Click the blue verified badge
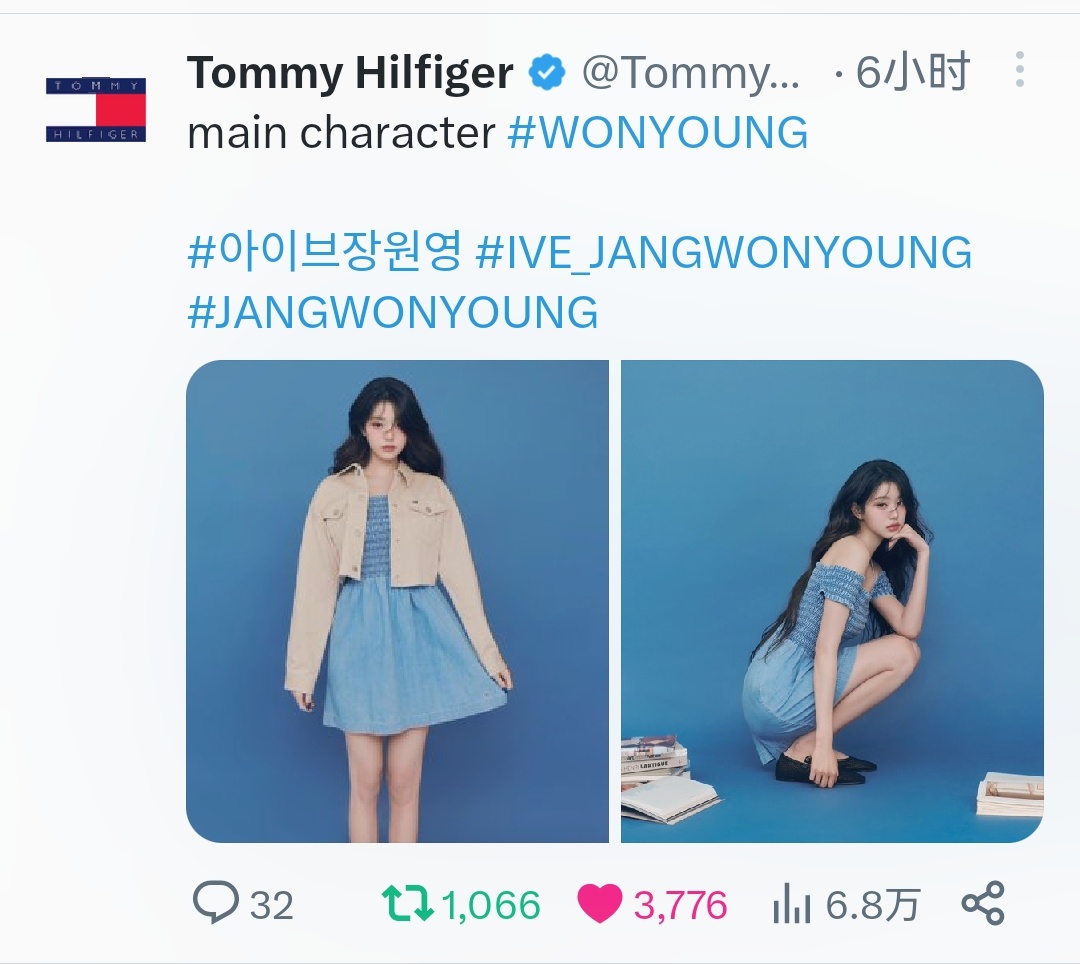Viewport: 1080px width, 964px height. coord(547,72)
